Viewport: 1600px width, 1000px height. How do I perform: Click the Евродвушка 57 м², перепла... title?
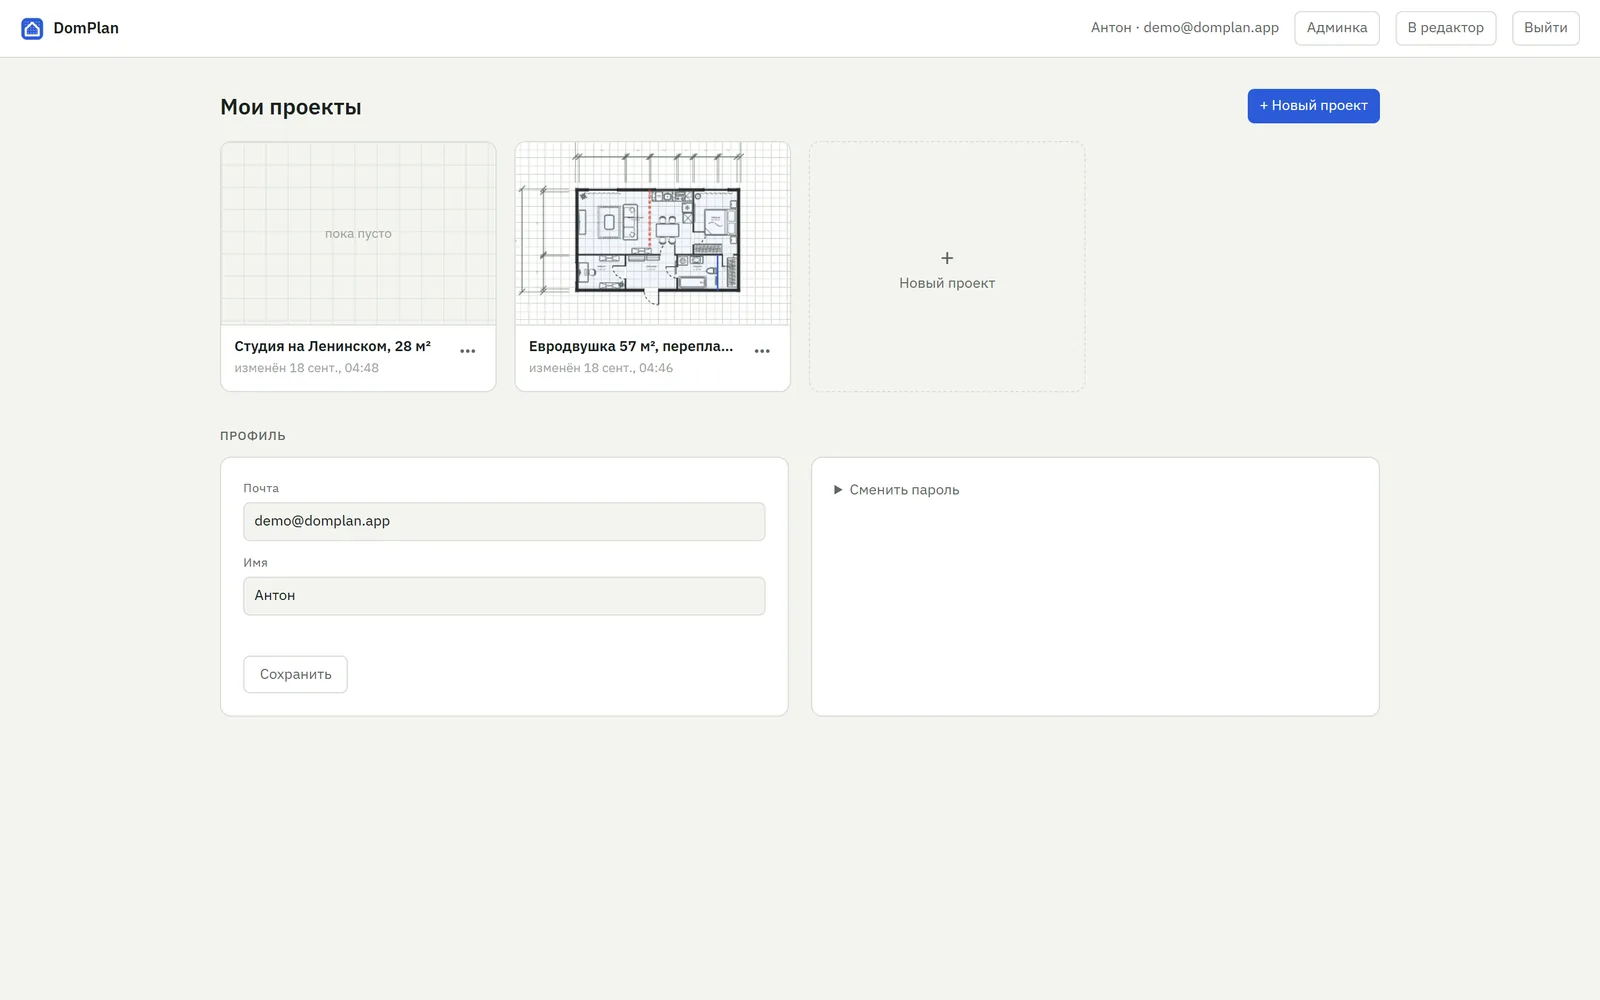[x=631, y=346]
